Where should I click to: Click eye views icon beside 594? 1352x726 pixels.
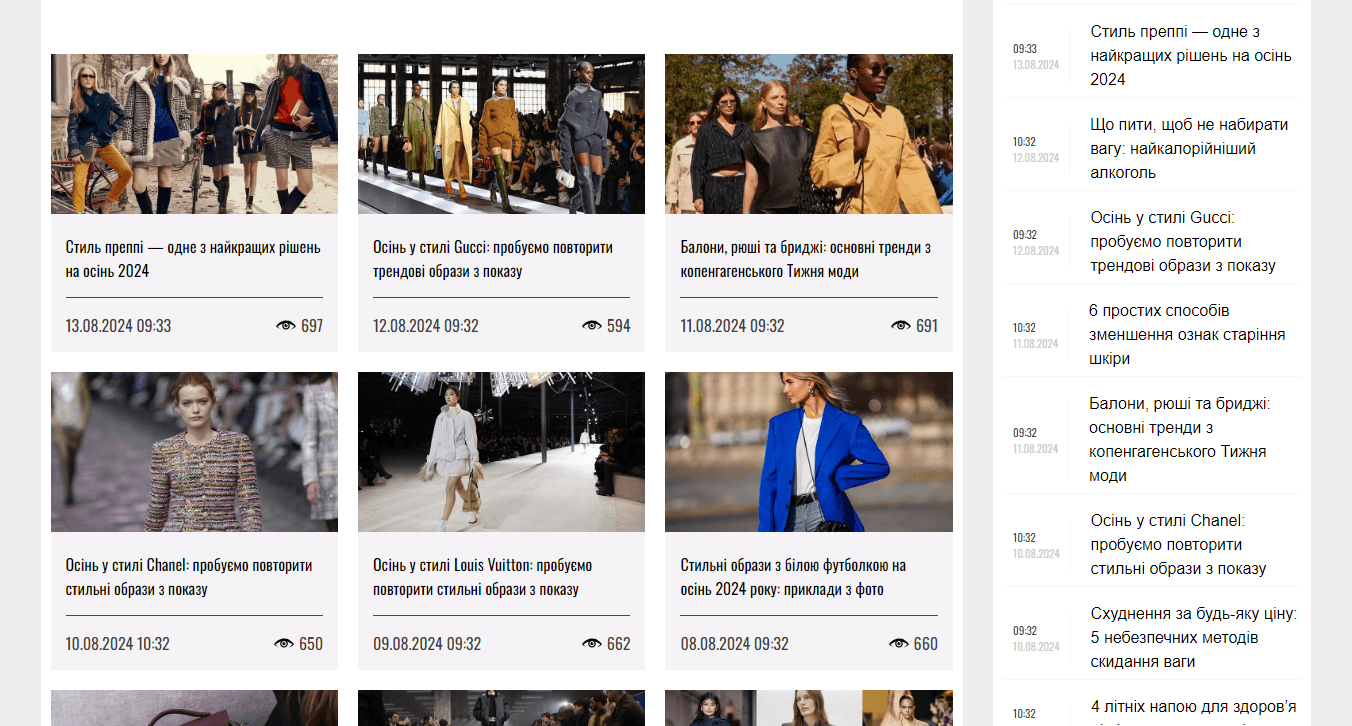click(592, 326)
